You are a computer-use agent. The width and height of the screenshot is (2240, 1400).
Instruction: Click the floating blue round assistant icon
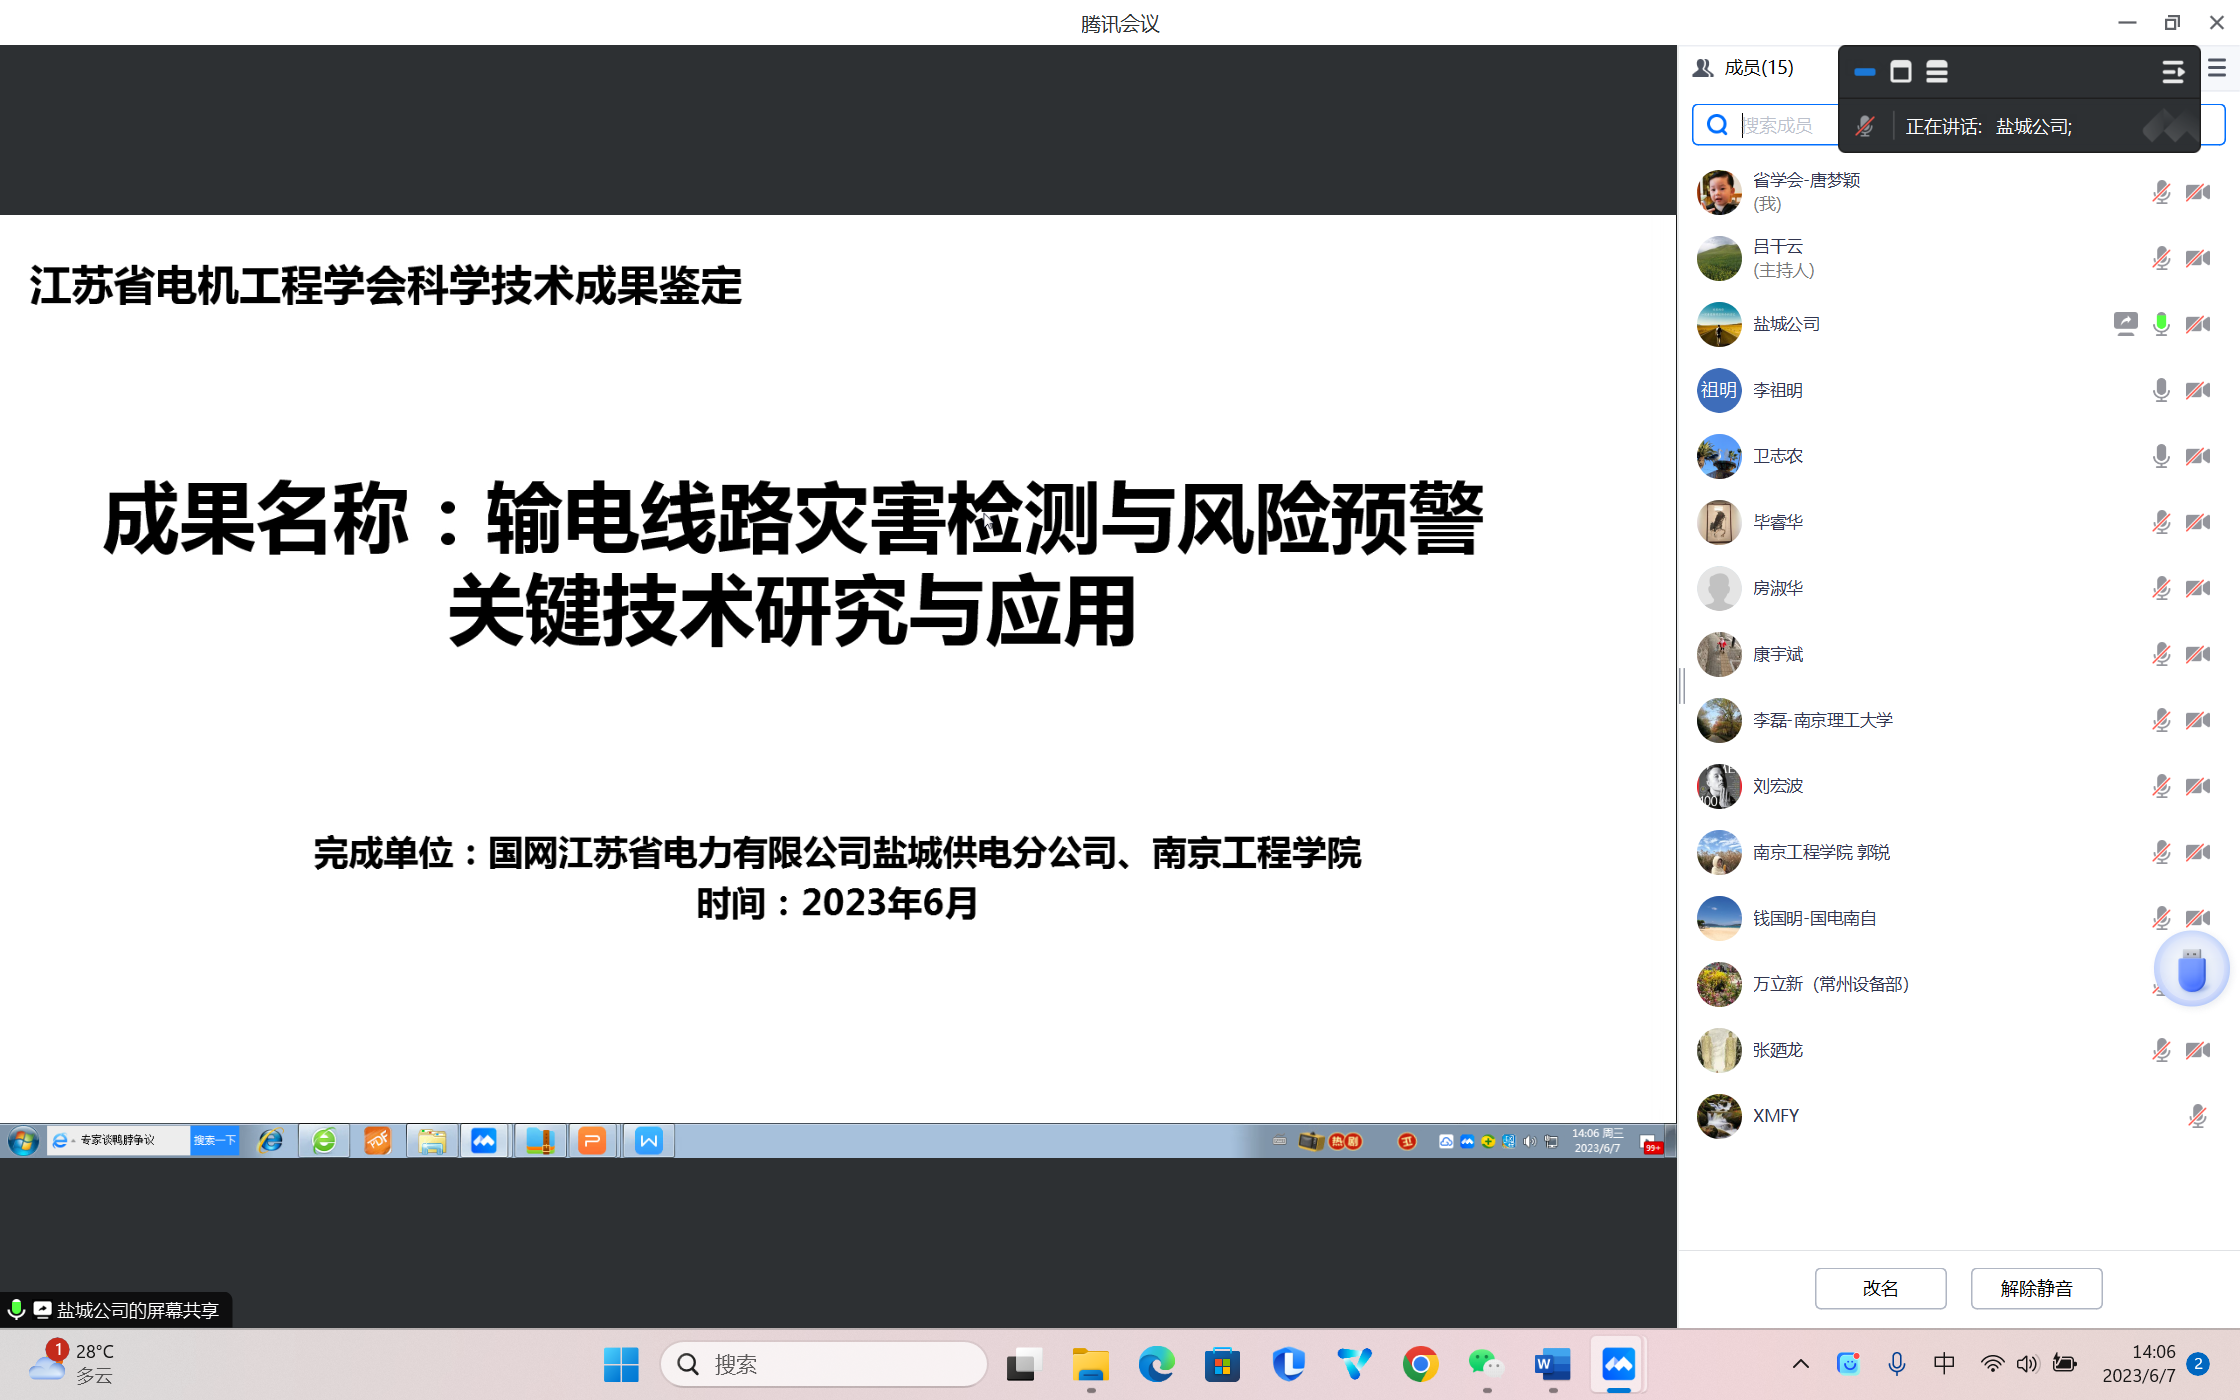pyautogui.click(x=2191, y=969)
